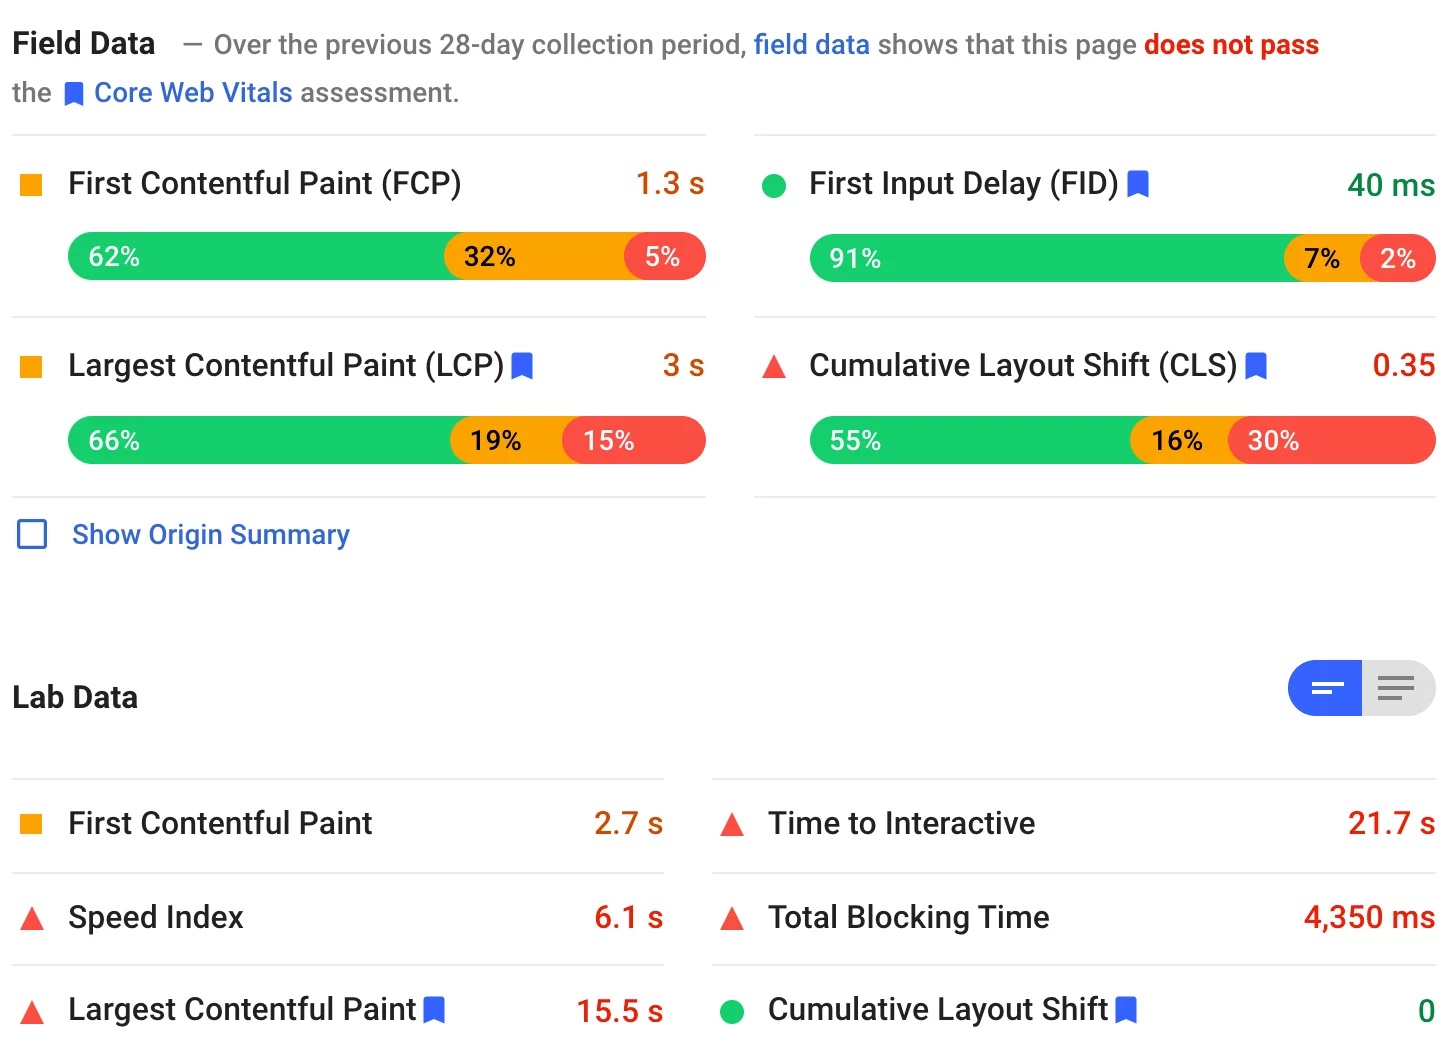
Task: Expand the First Contentful Paint lab metric
Action: (x=220, y=824)
